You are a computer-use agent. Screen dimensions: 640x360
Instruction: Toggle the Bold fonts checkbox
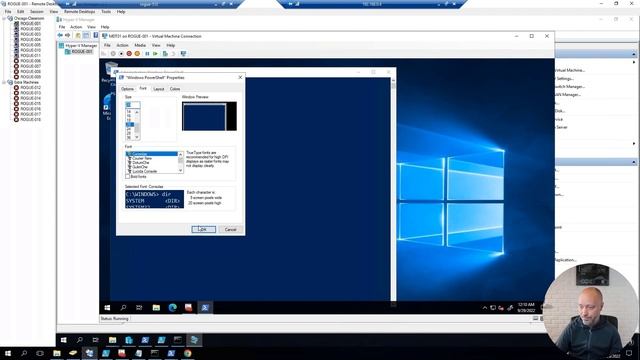tap(128, 177)
